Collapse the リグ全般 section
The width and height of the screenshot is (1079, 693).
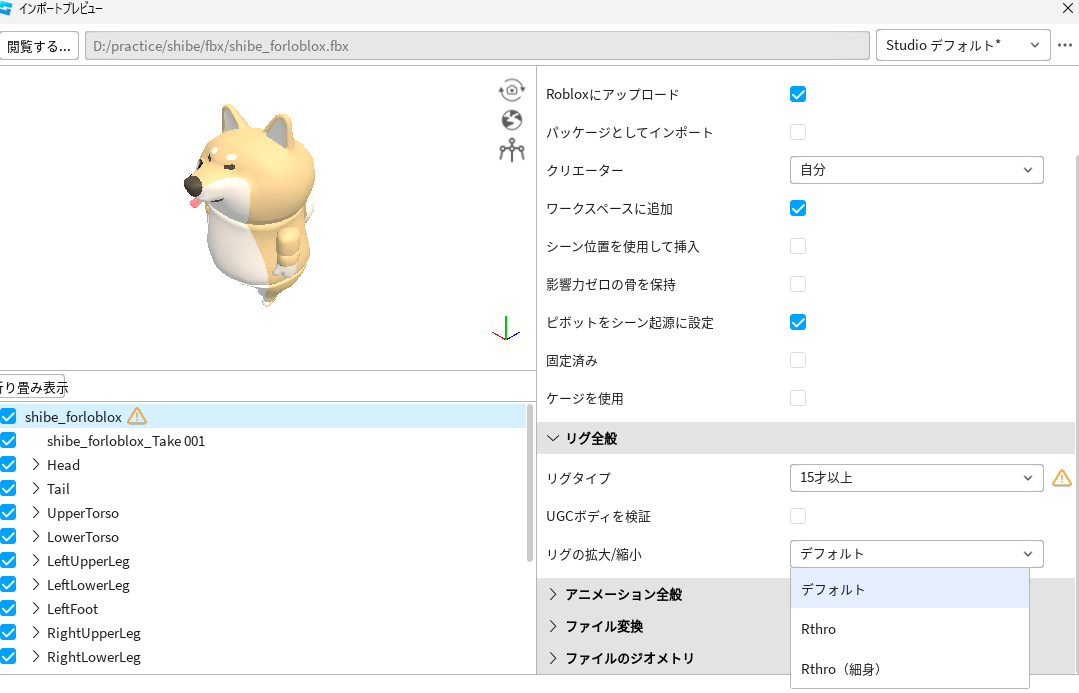point(553,438)
